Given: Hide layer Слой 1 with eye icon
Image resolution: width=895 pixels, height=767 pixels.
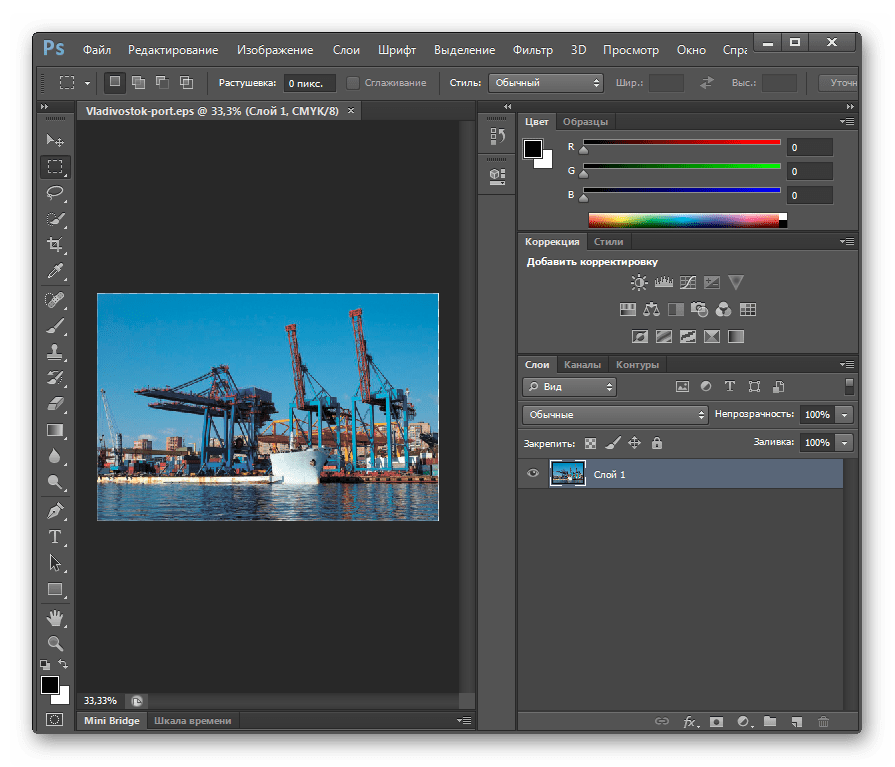Looking at the screenshot, I should (533, 474).
